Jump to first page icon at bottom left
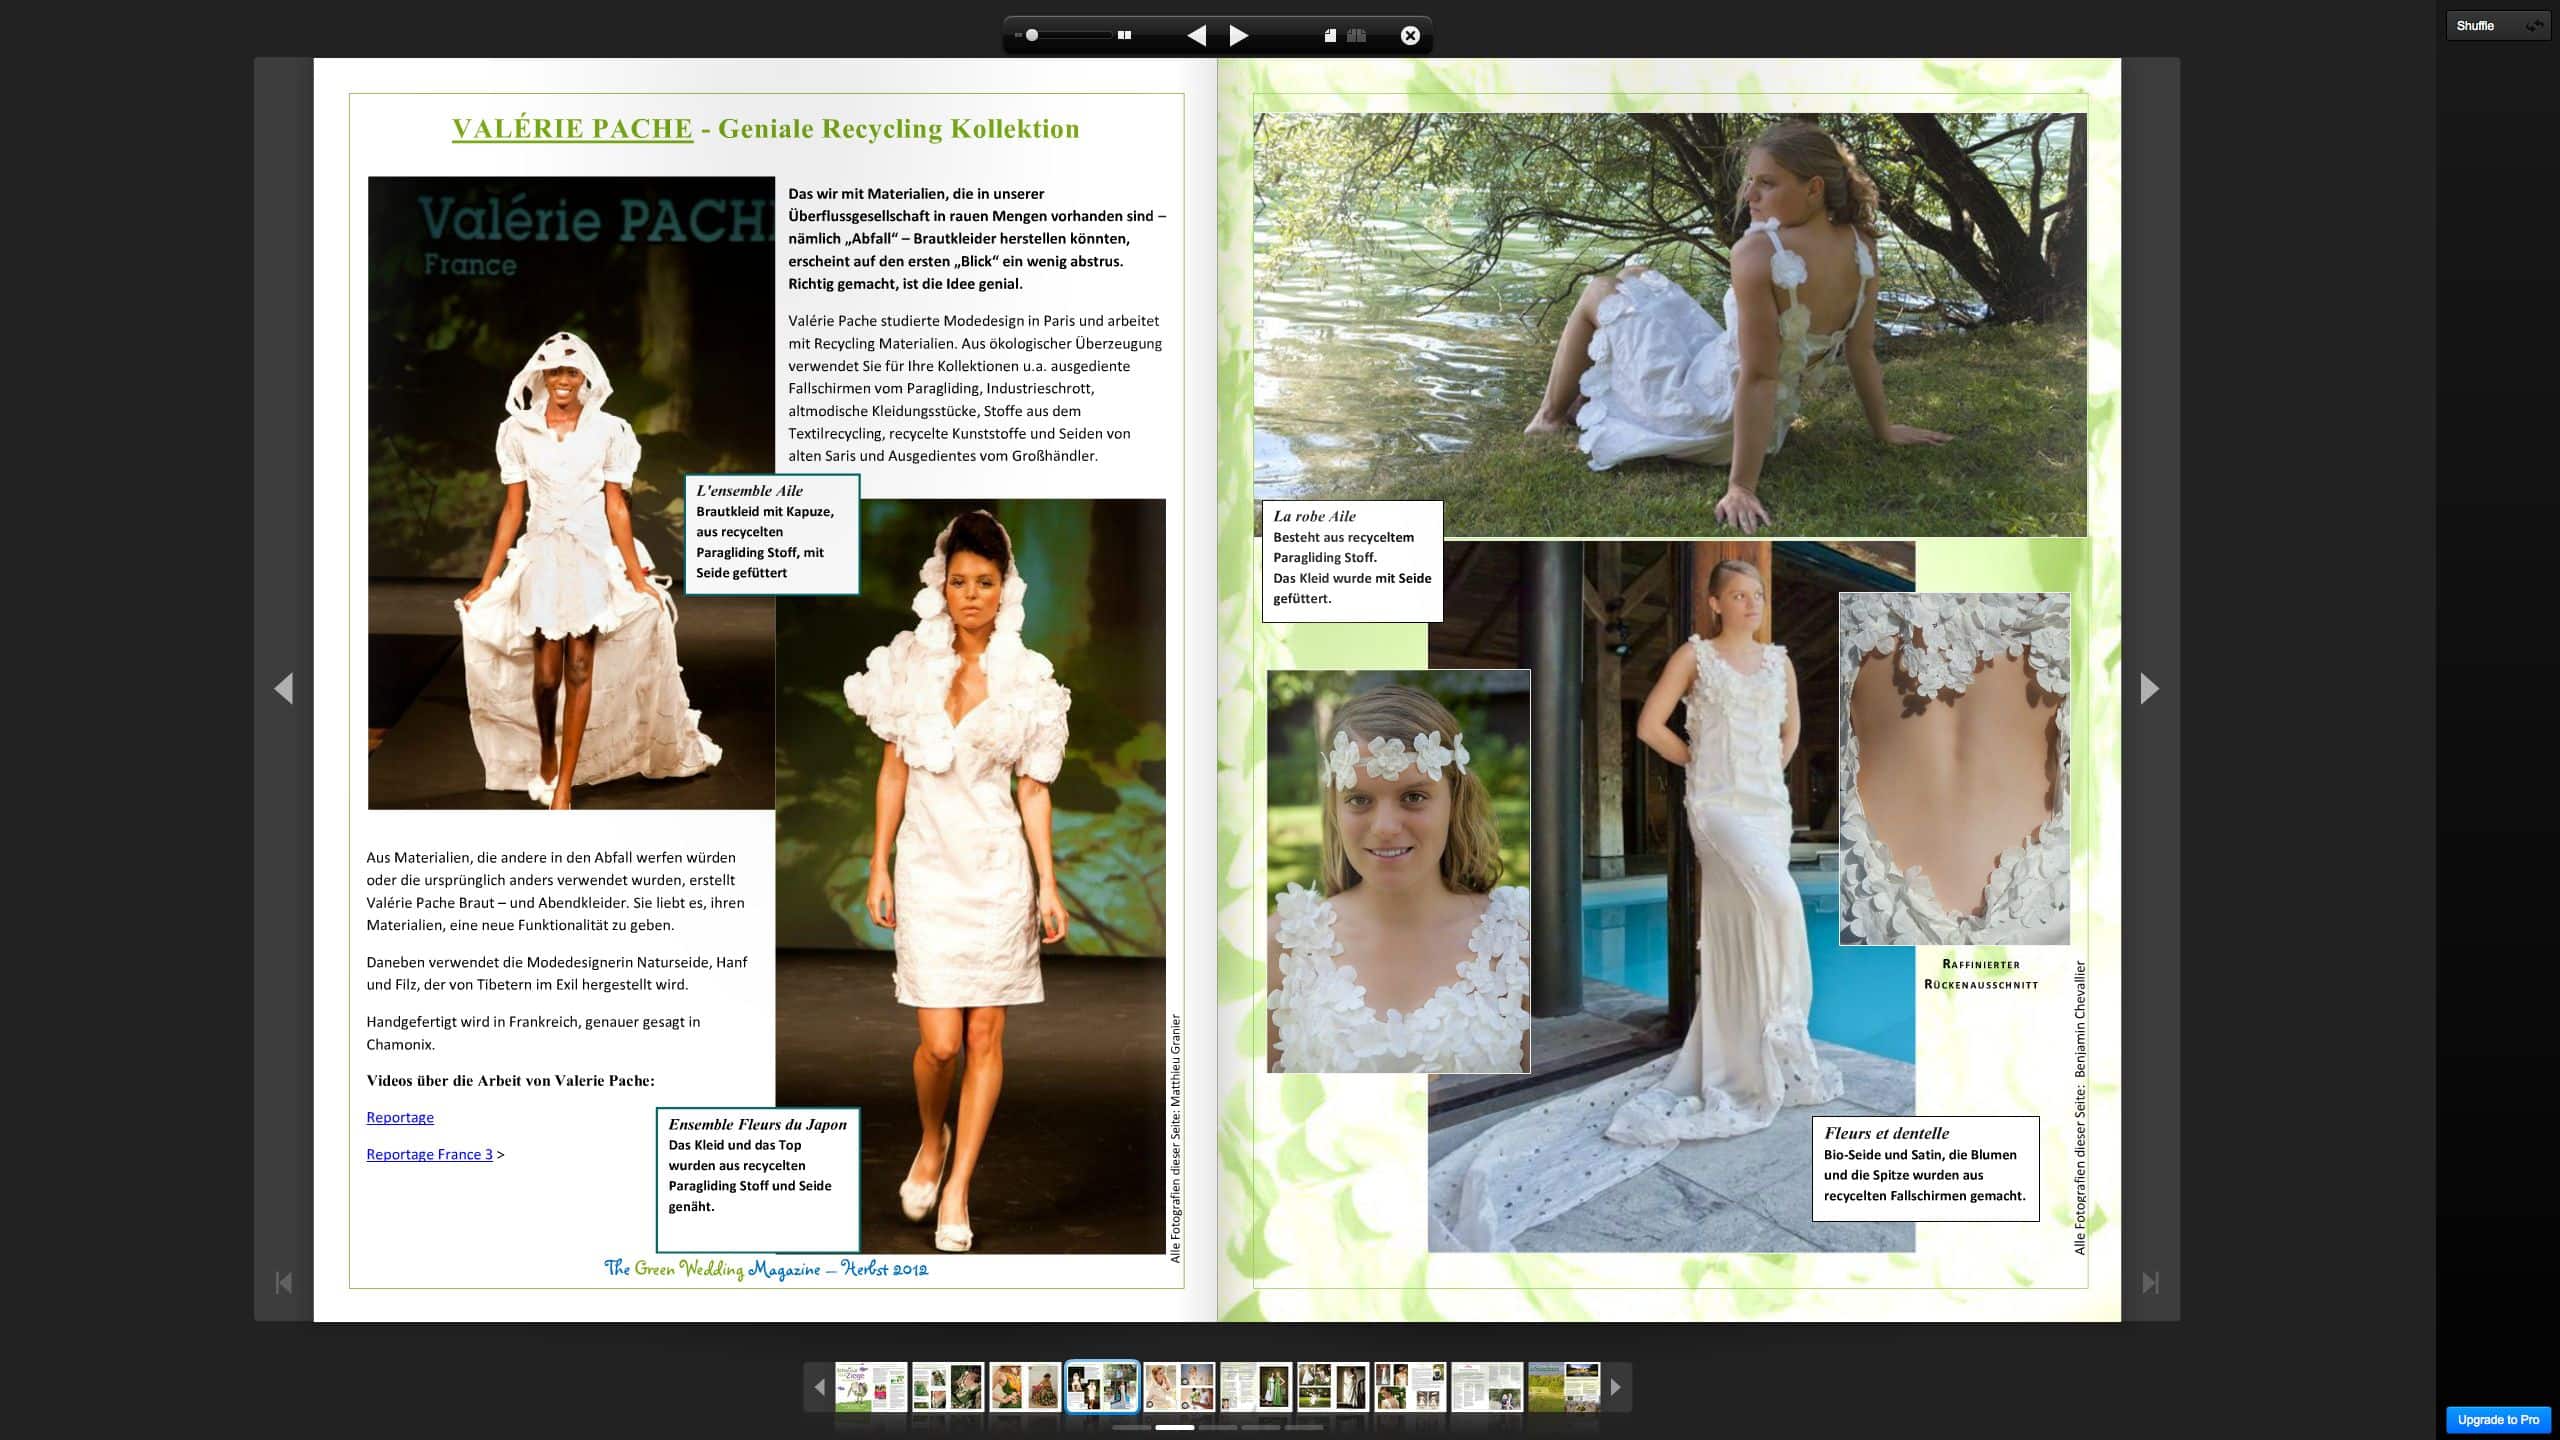 [x=284, y=1282]
